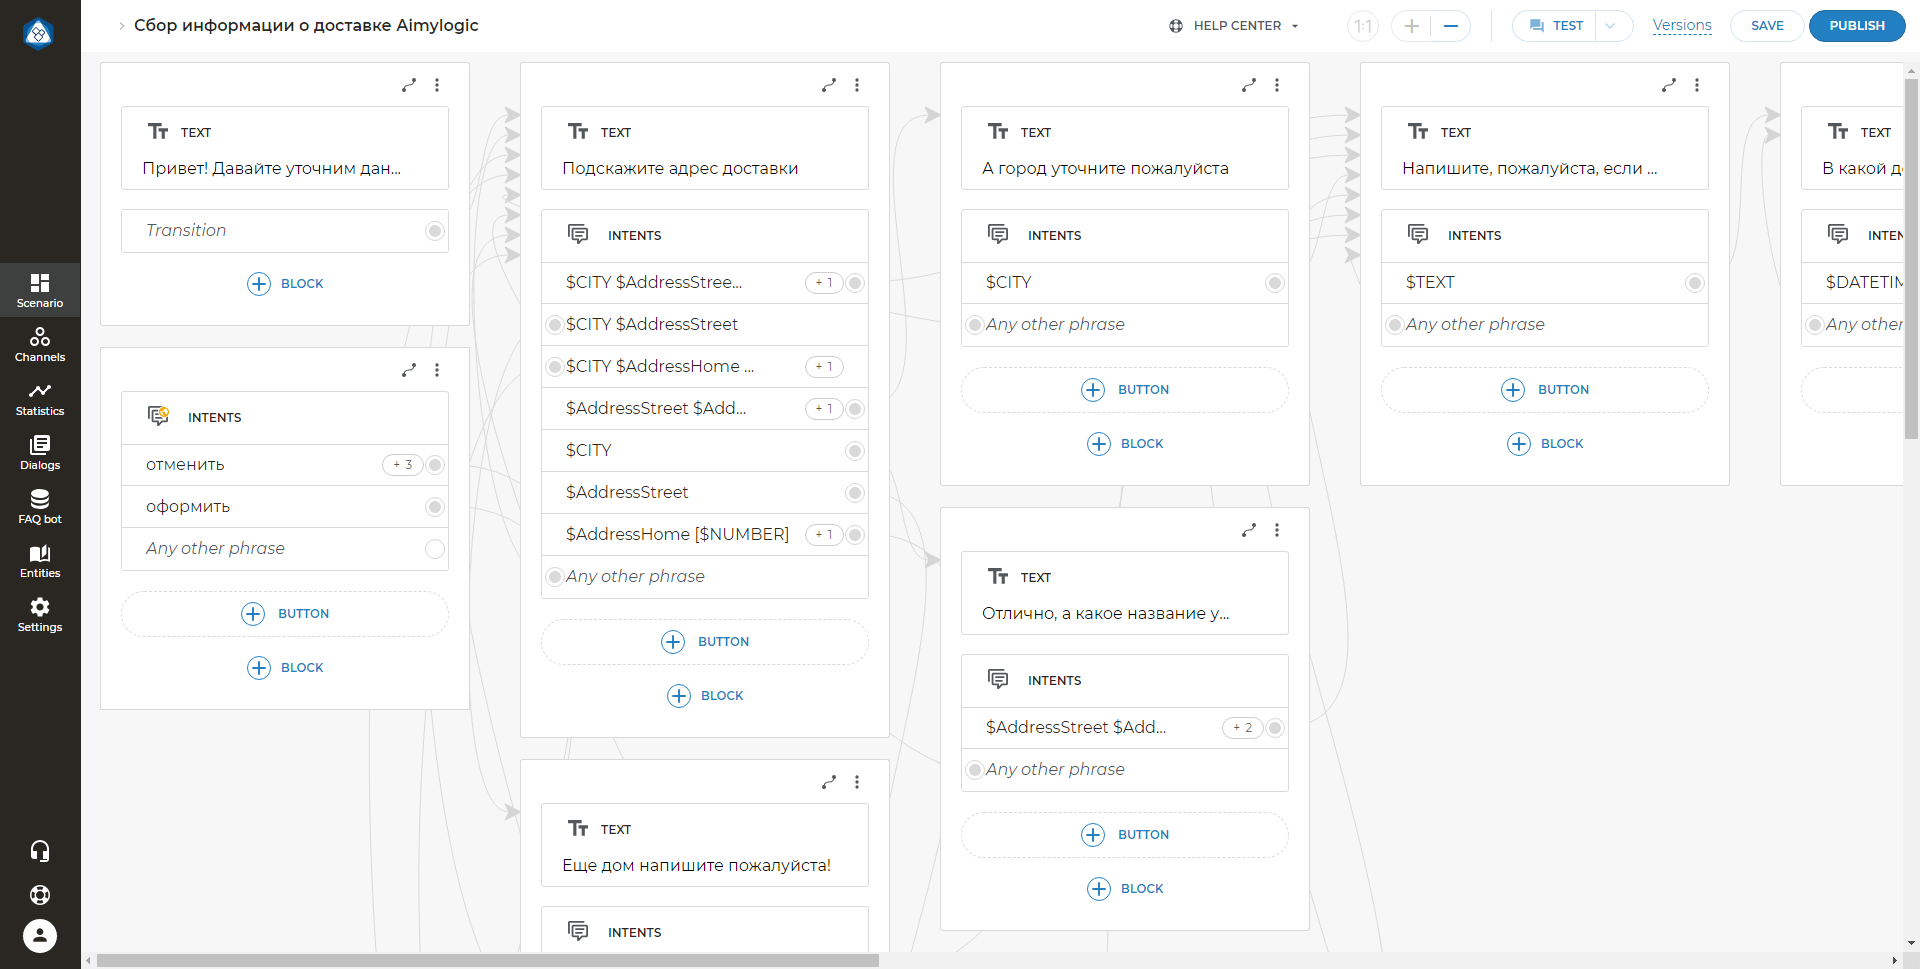Click the PUBLISH button
Viewport: 1920px width, 969px height.
click(1857, 26)
